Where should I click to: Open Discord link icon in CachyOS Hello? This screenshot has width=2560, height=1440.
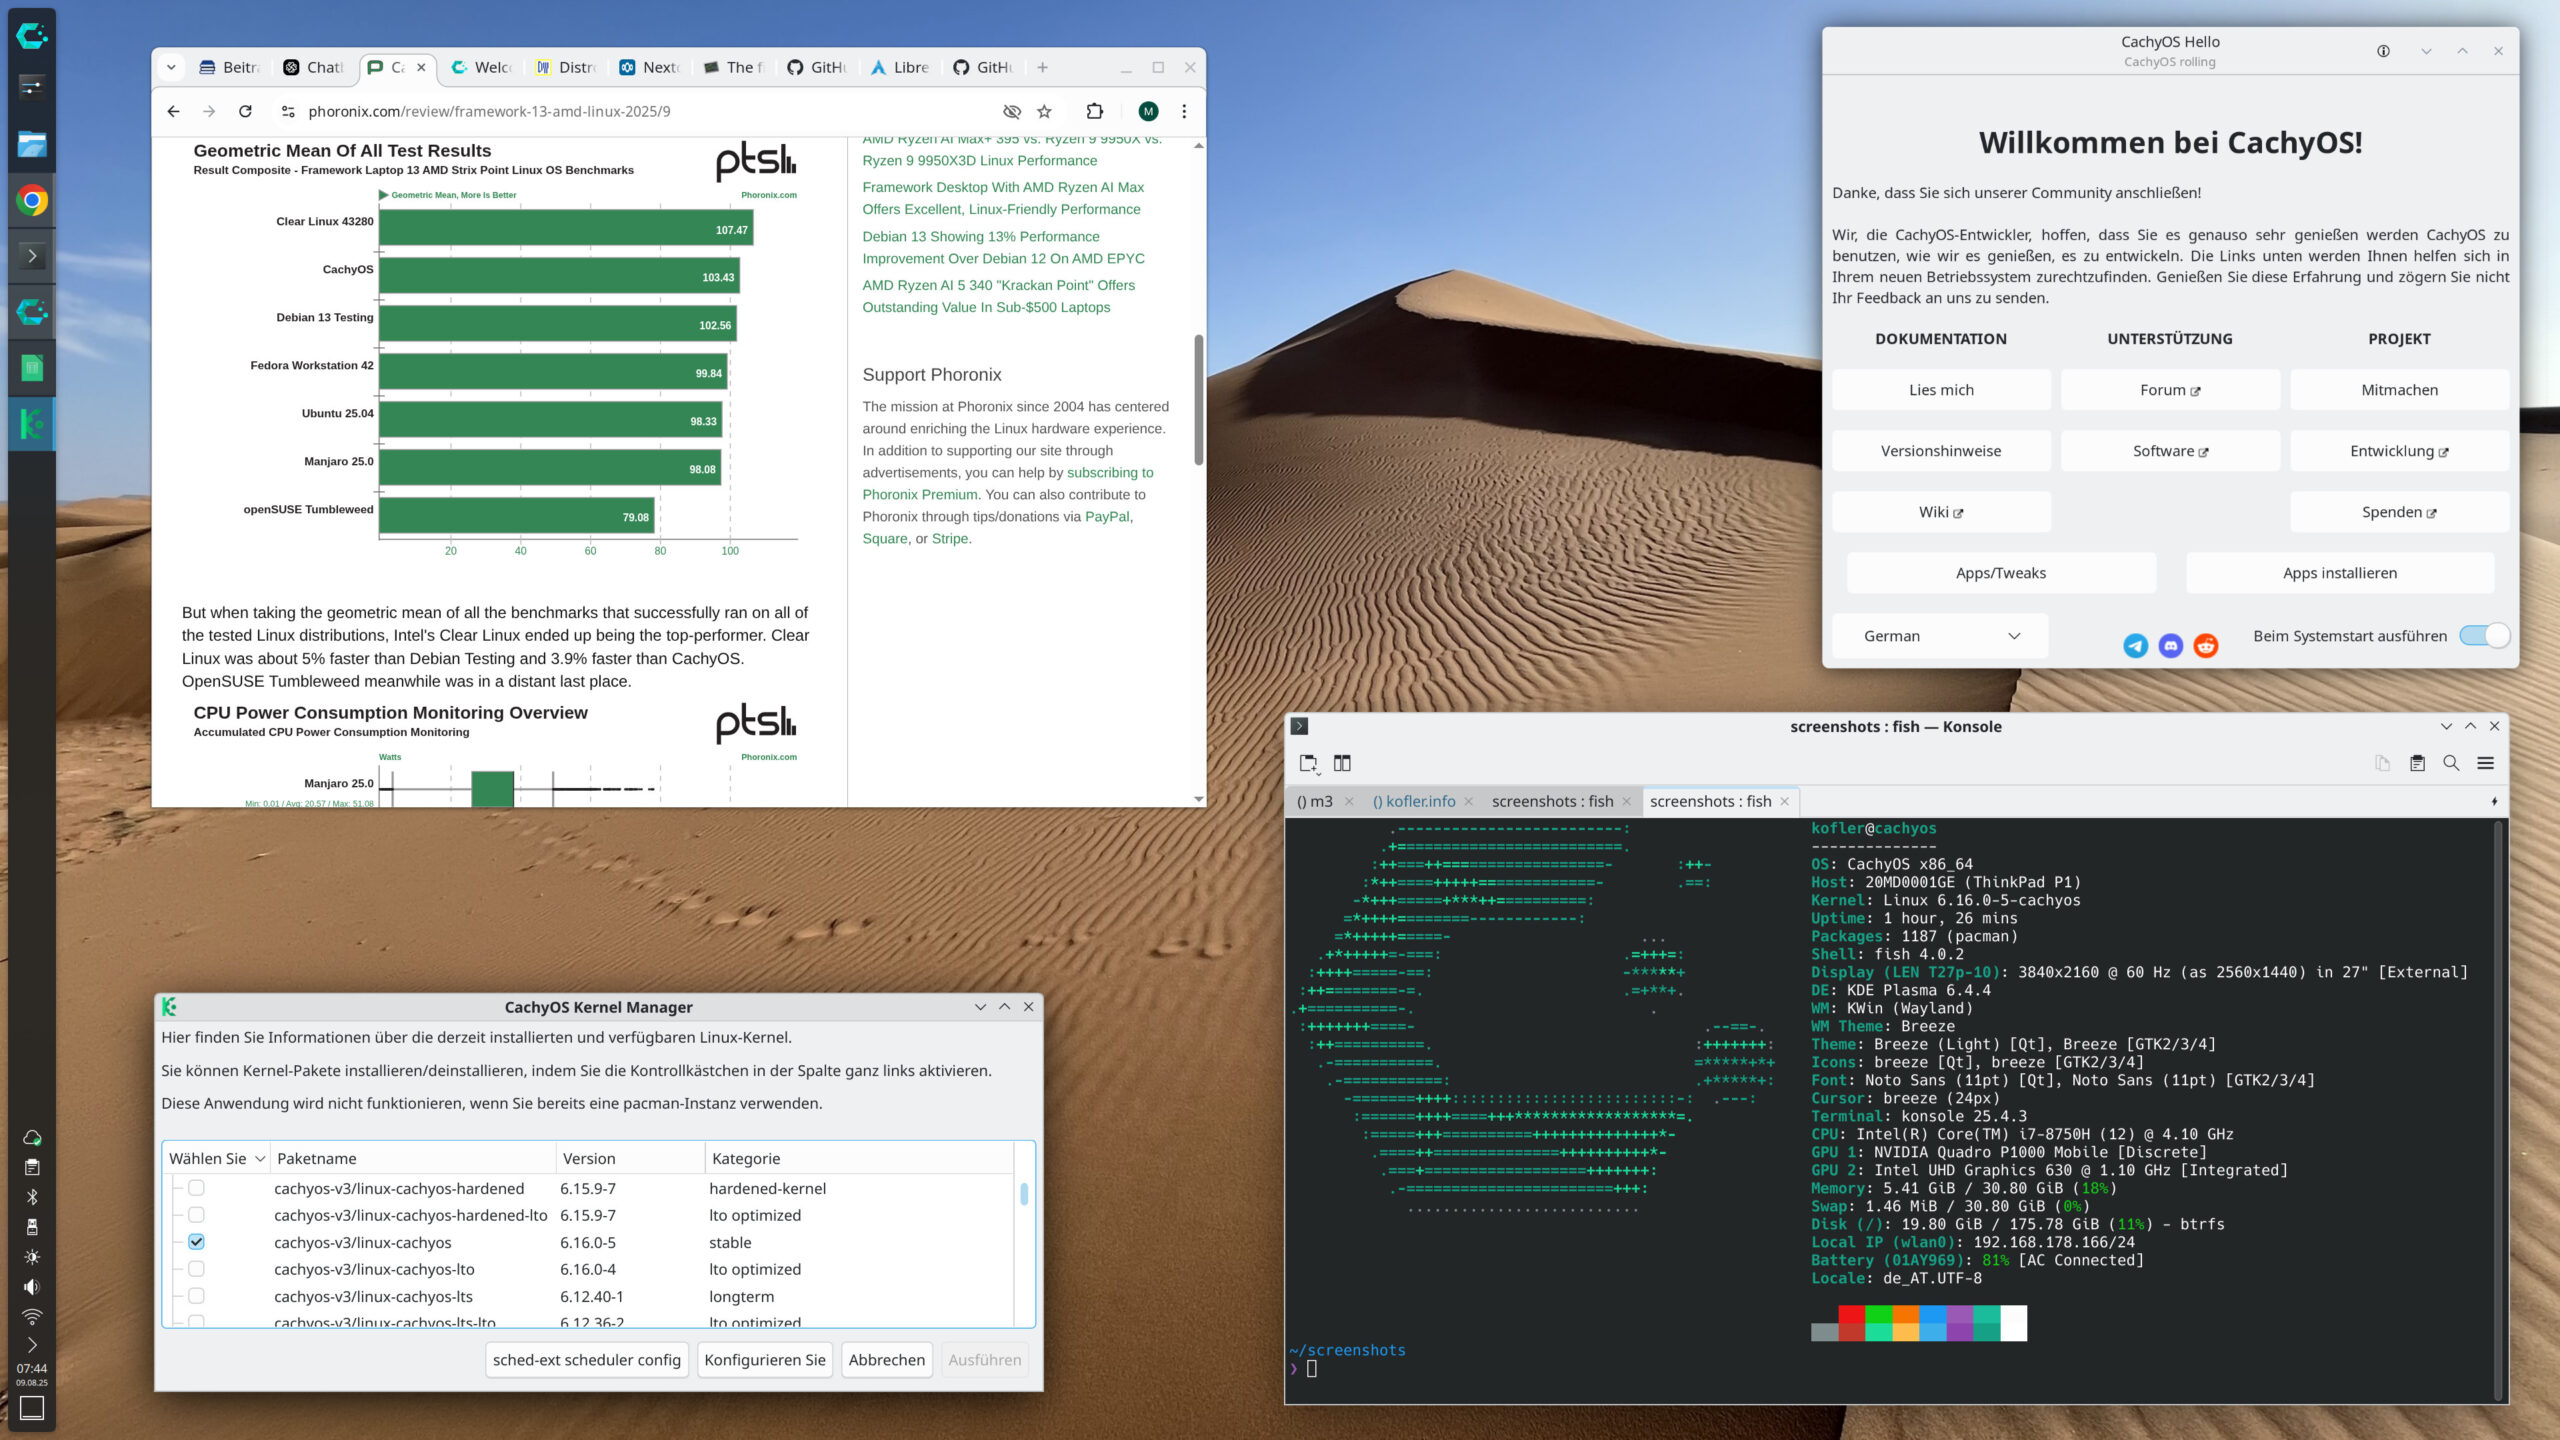point(2170,645)
